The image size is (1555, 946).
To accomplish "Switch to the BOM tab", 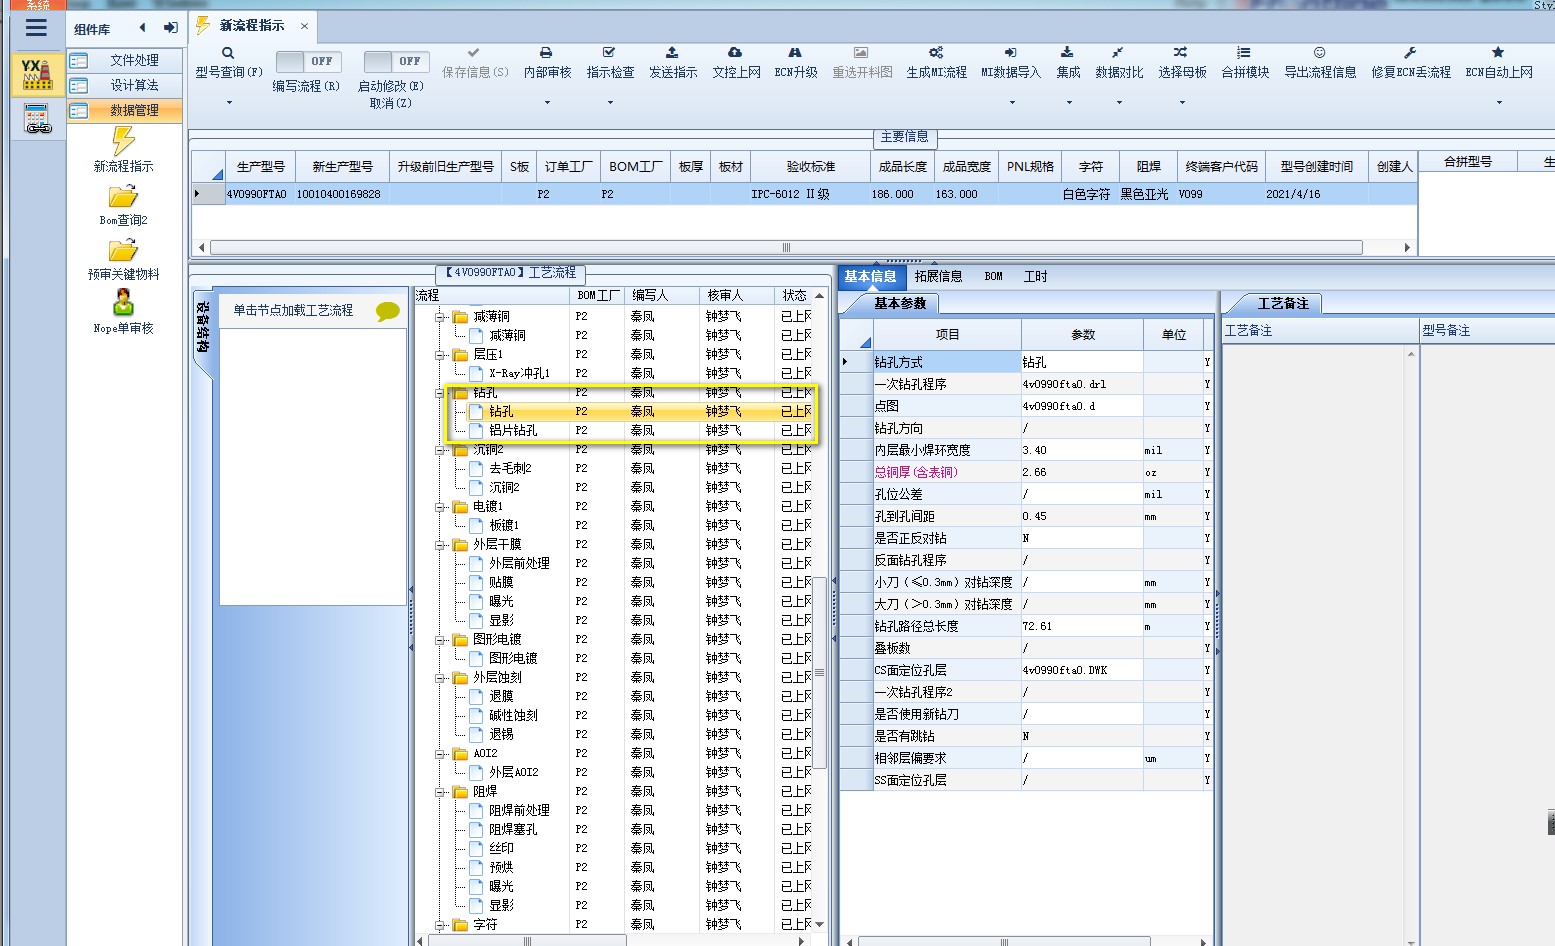I will (993, 277).
